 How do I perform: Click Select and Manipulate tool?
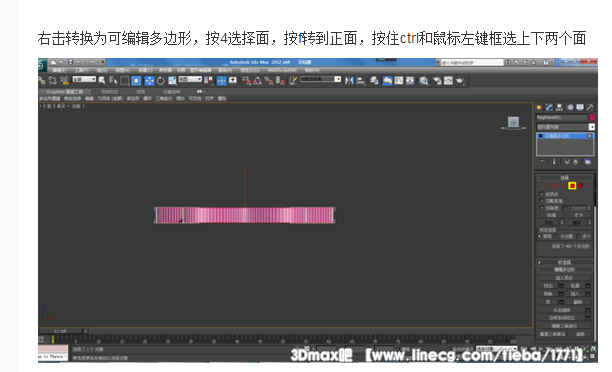pos(221,81)
